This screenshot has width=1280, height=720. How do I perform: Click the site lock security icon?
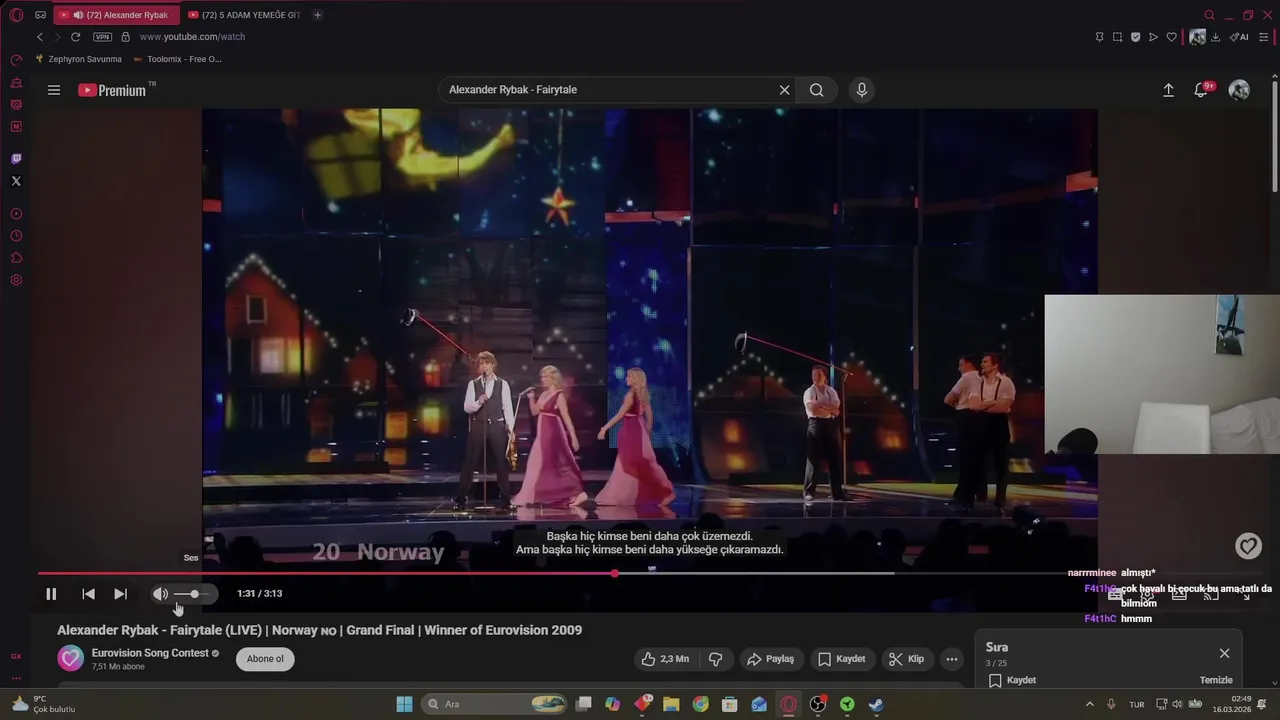point(125,37)
